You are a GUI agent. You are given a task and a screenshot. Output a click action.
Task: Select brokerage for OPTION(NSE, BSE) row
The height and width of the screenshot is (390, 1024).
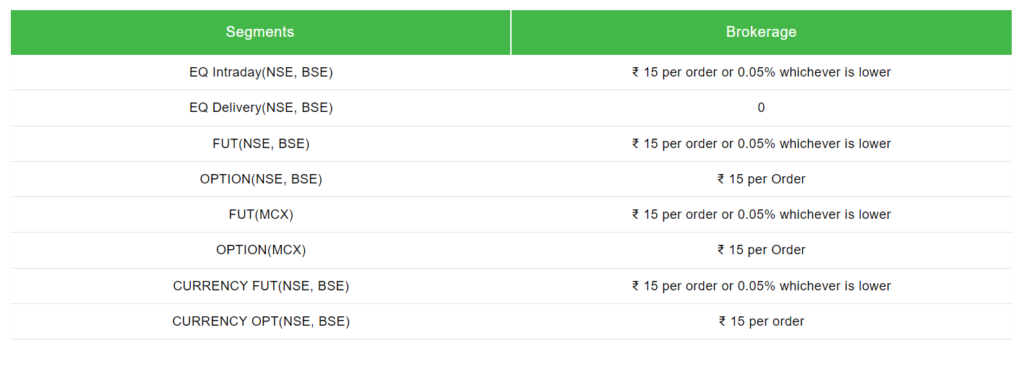tap(761, 179)
